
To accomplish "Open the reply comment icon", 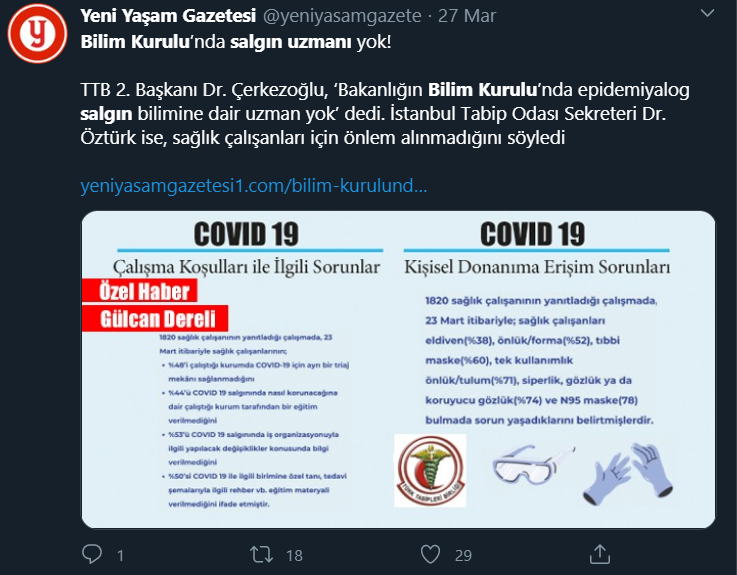I will tap(92, 554).
